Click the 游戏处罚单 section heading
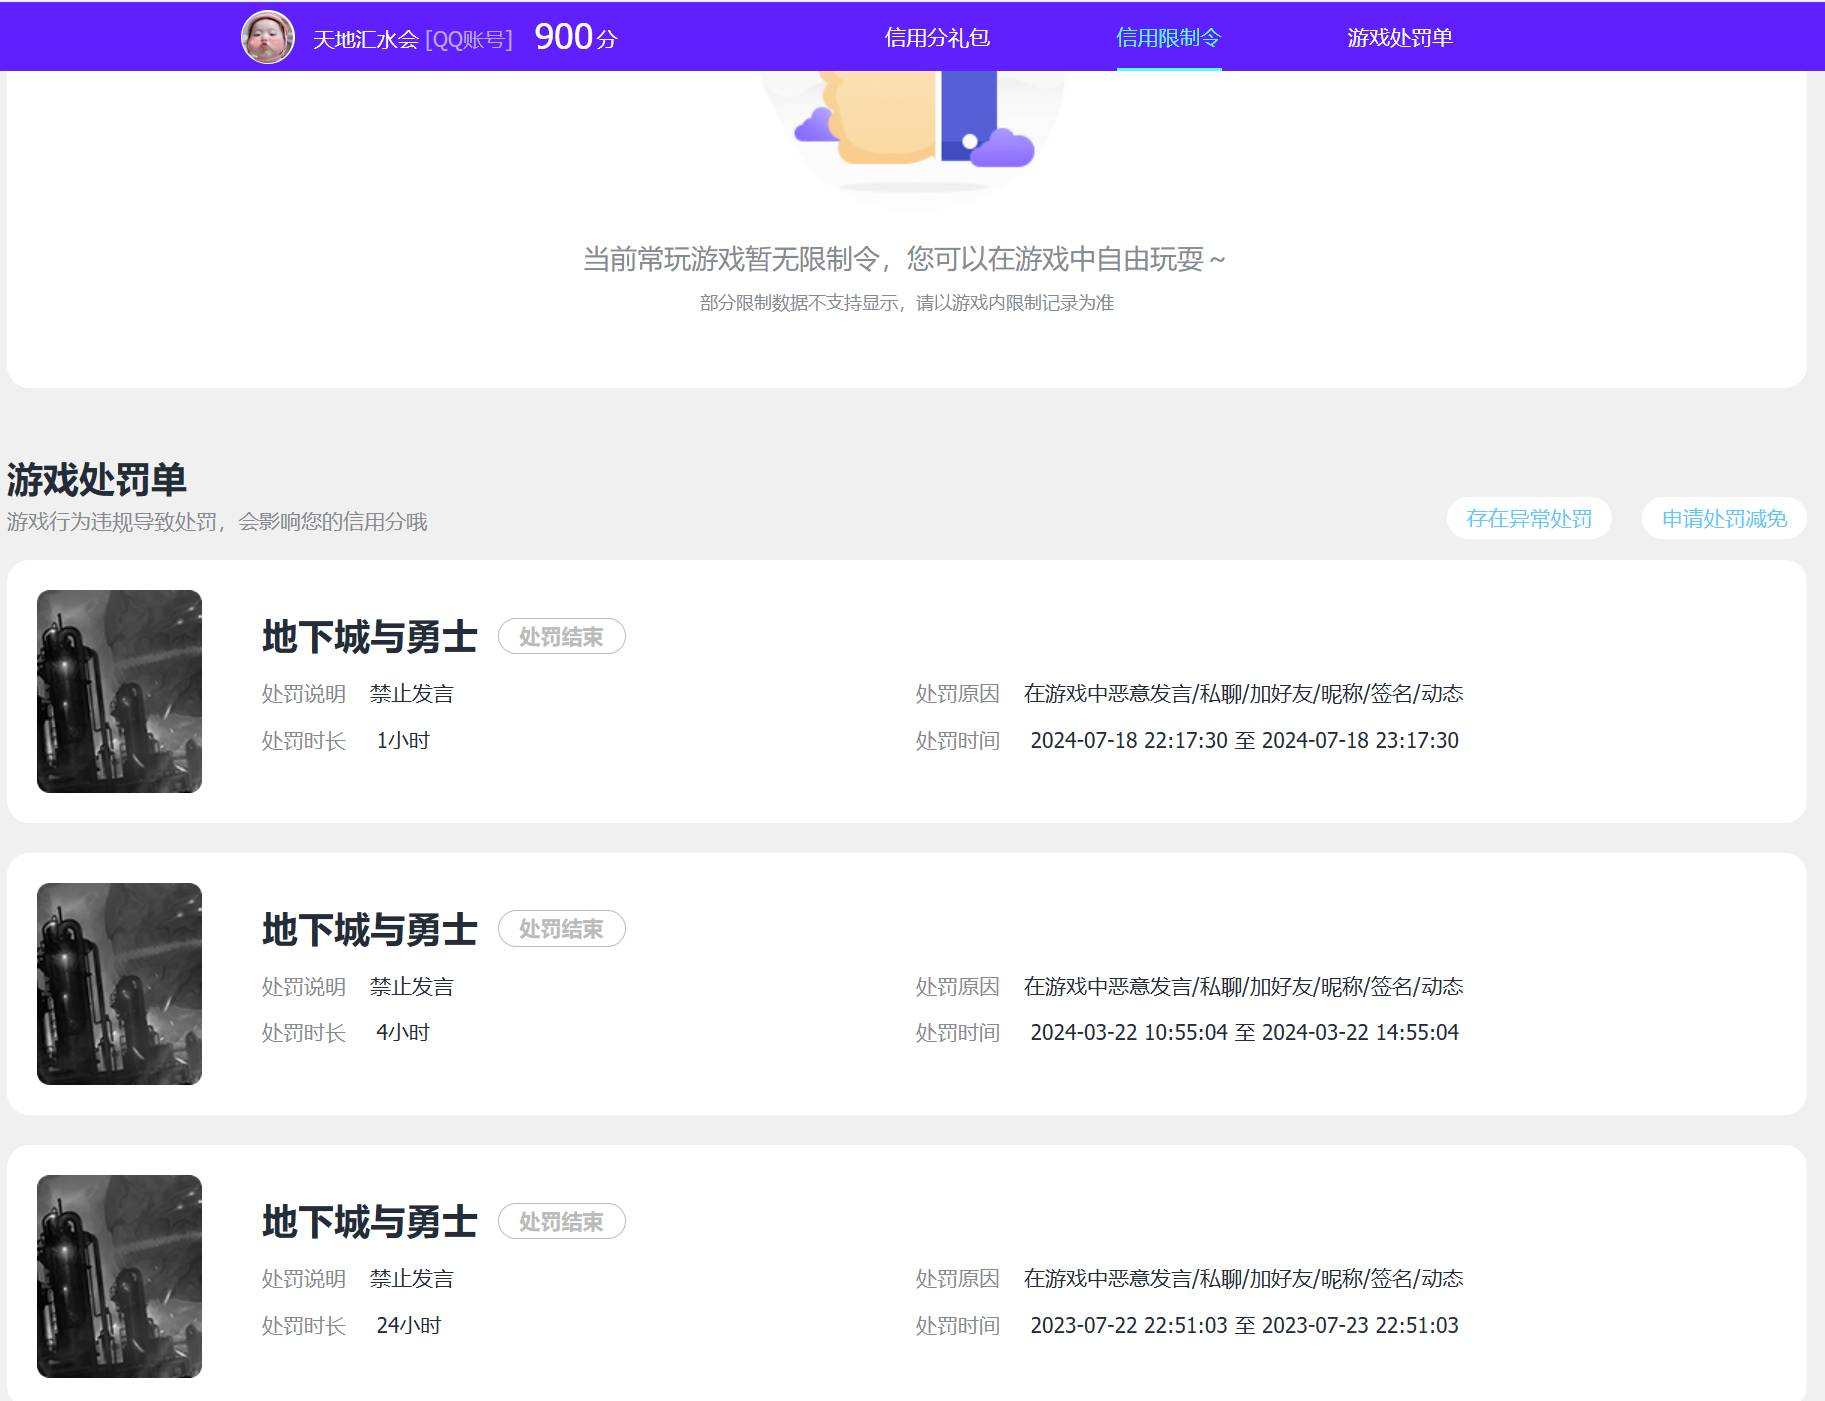 pos(97,480)
